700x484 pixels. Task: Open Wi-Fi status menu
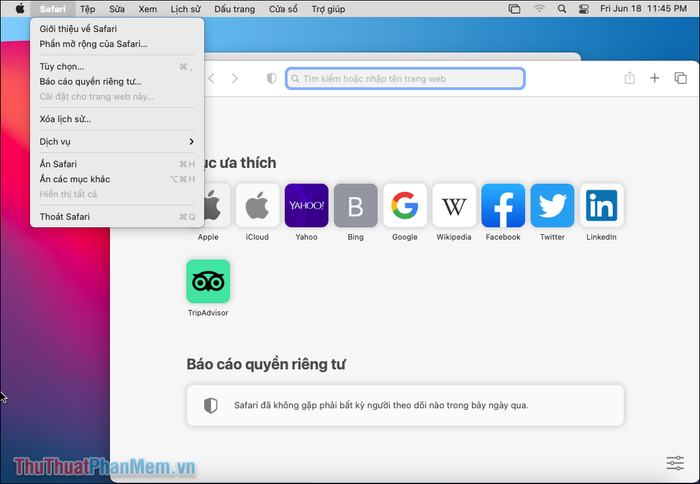pyautogui.click(x=539, y=9)
